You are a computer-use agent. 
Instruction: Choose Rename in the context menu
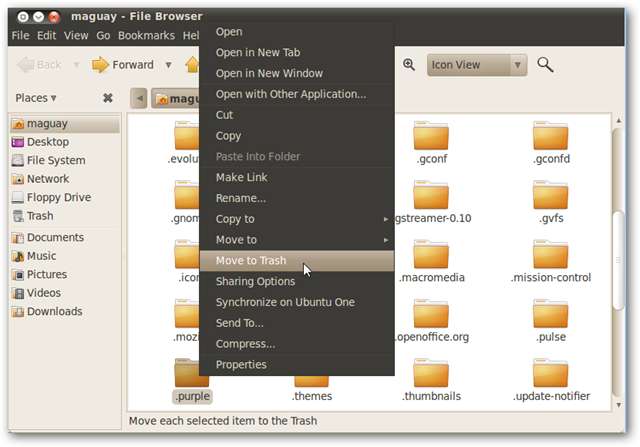297,198
